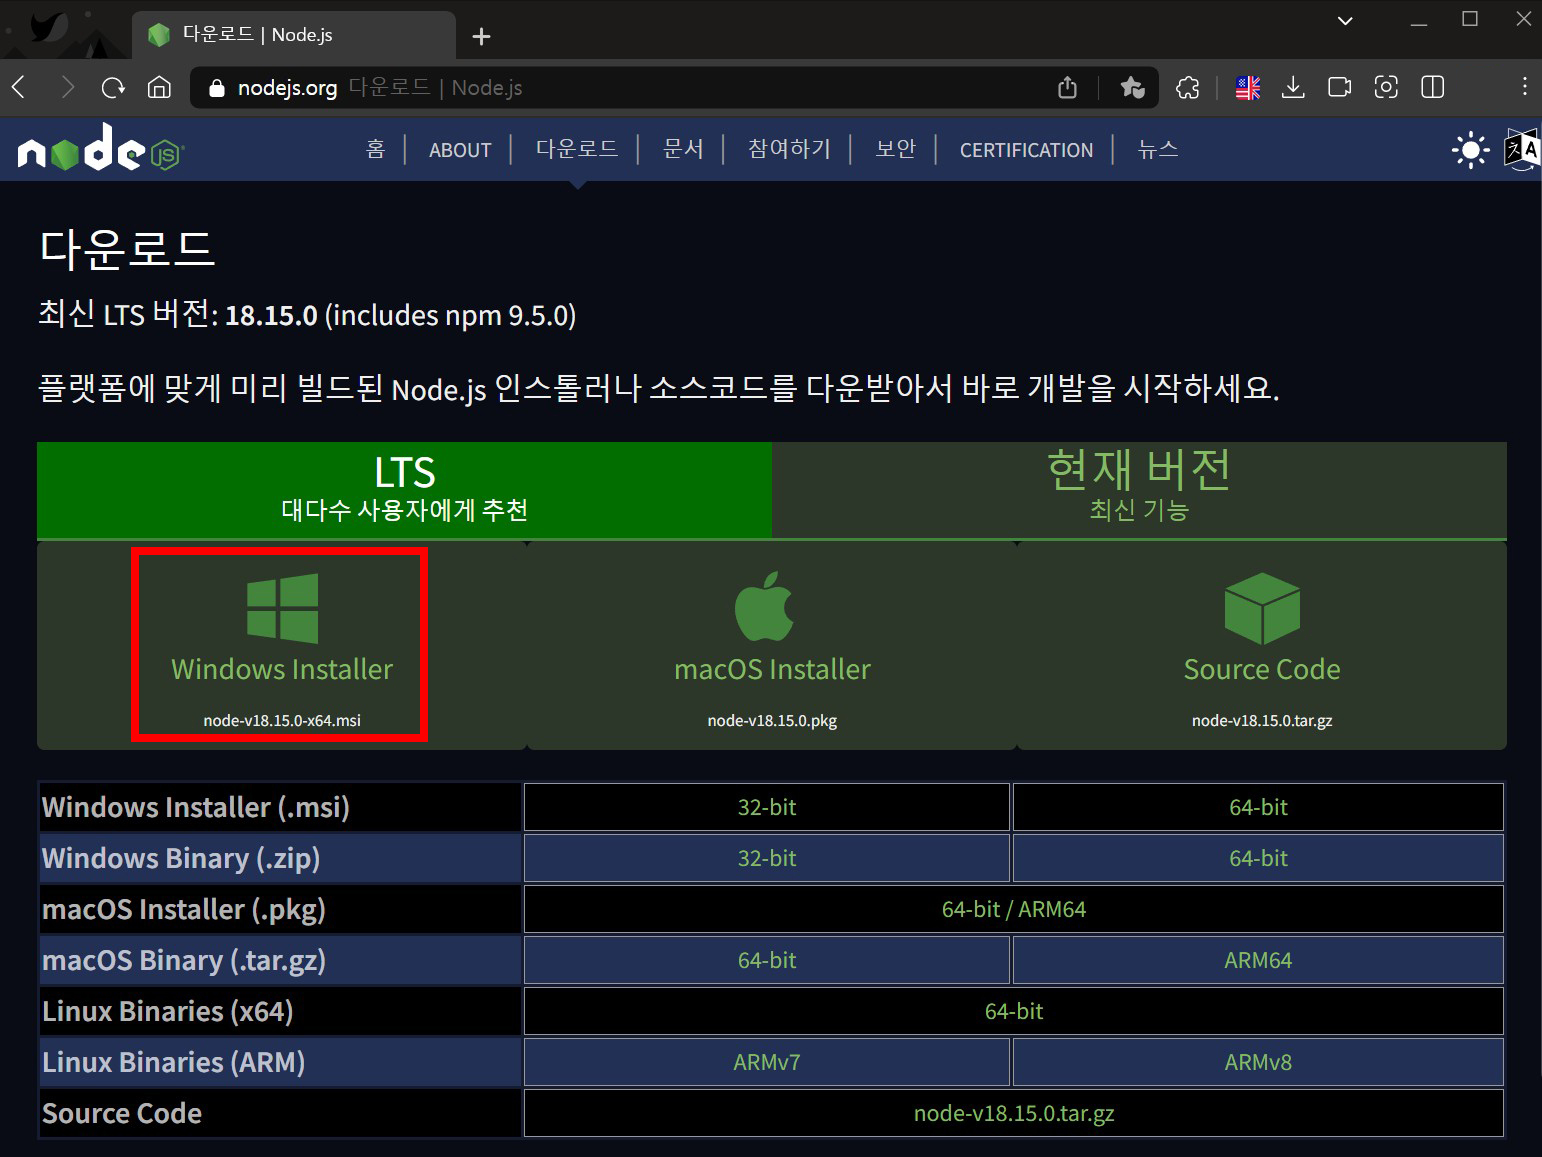Viewport: 1542px width, 1157px height.
Task: Click the padlock site info icon
Action: [x=216, y=88]
